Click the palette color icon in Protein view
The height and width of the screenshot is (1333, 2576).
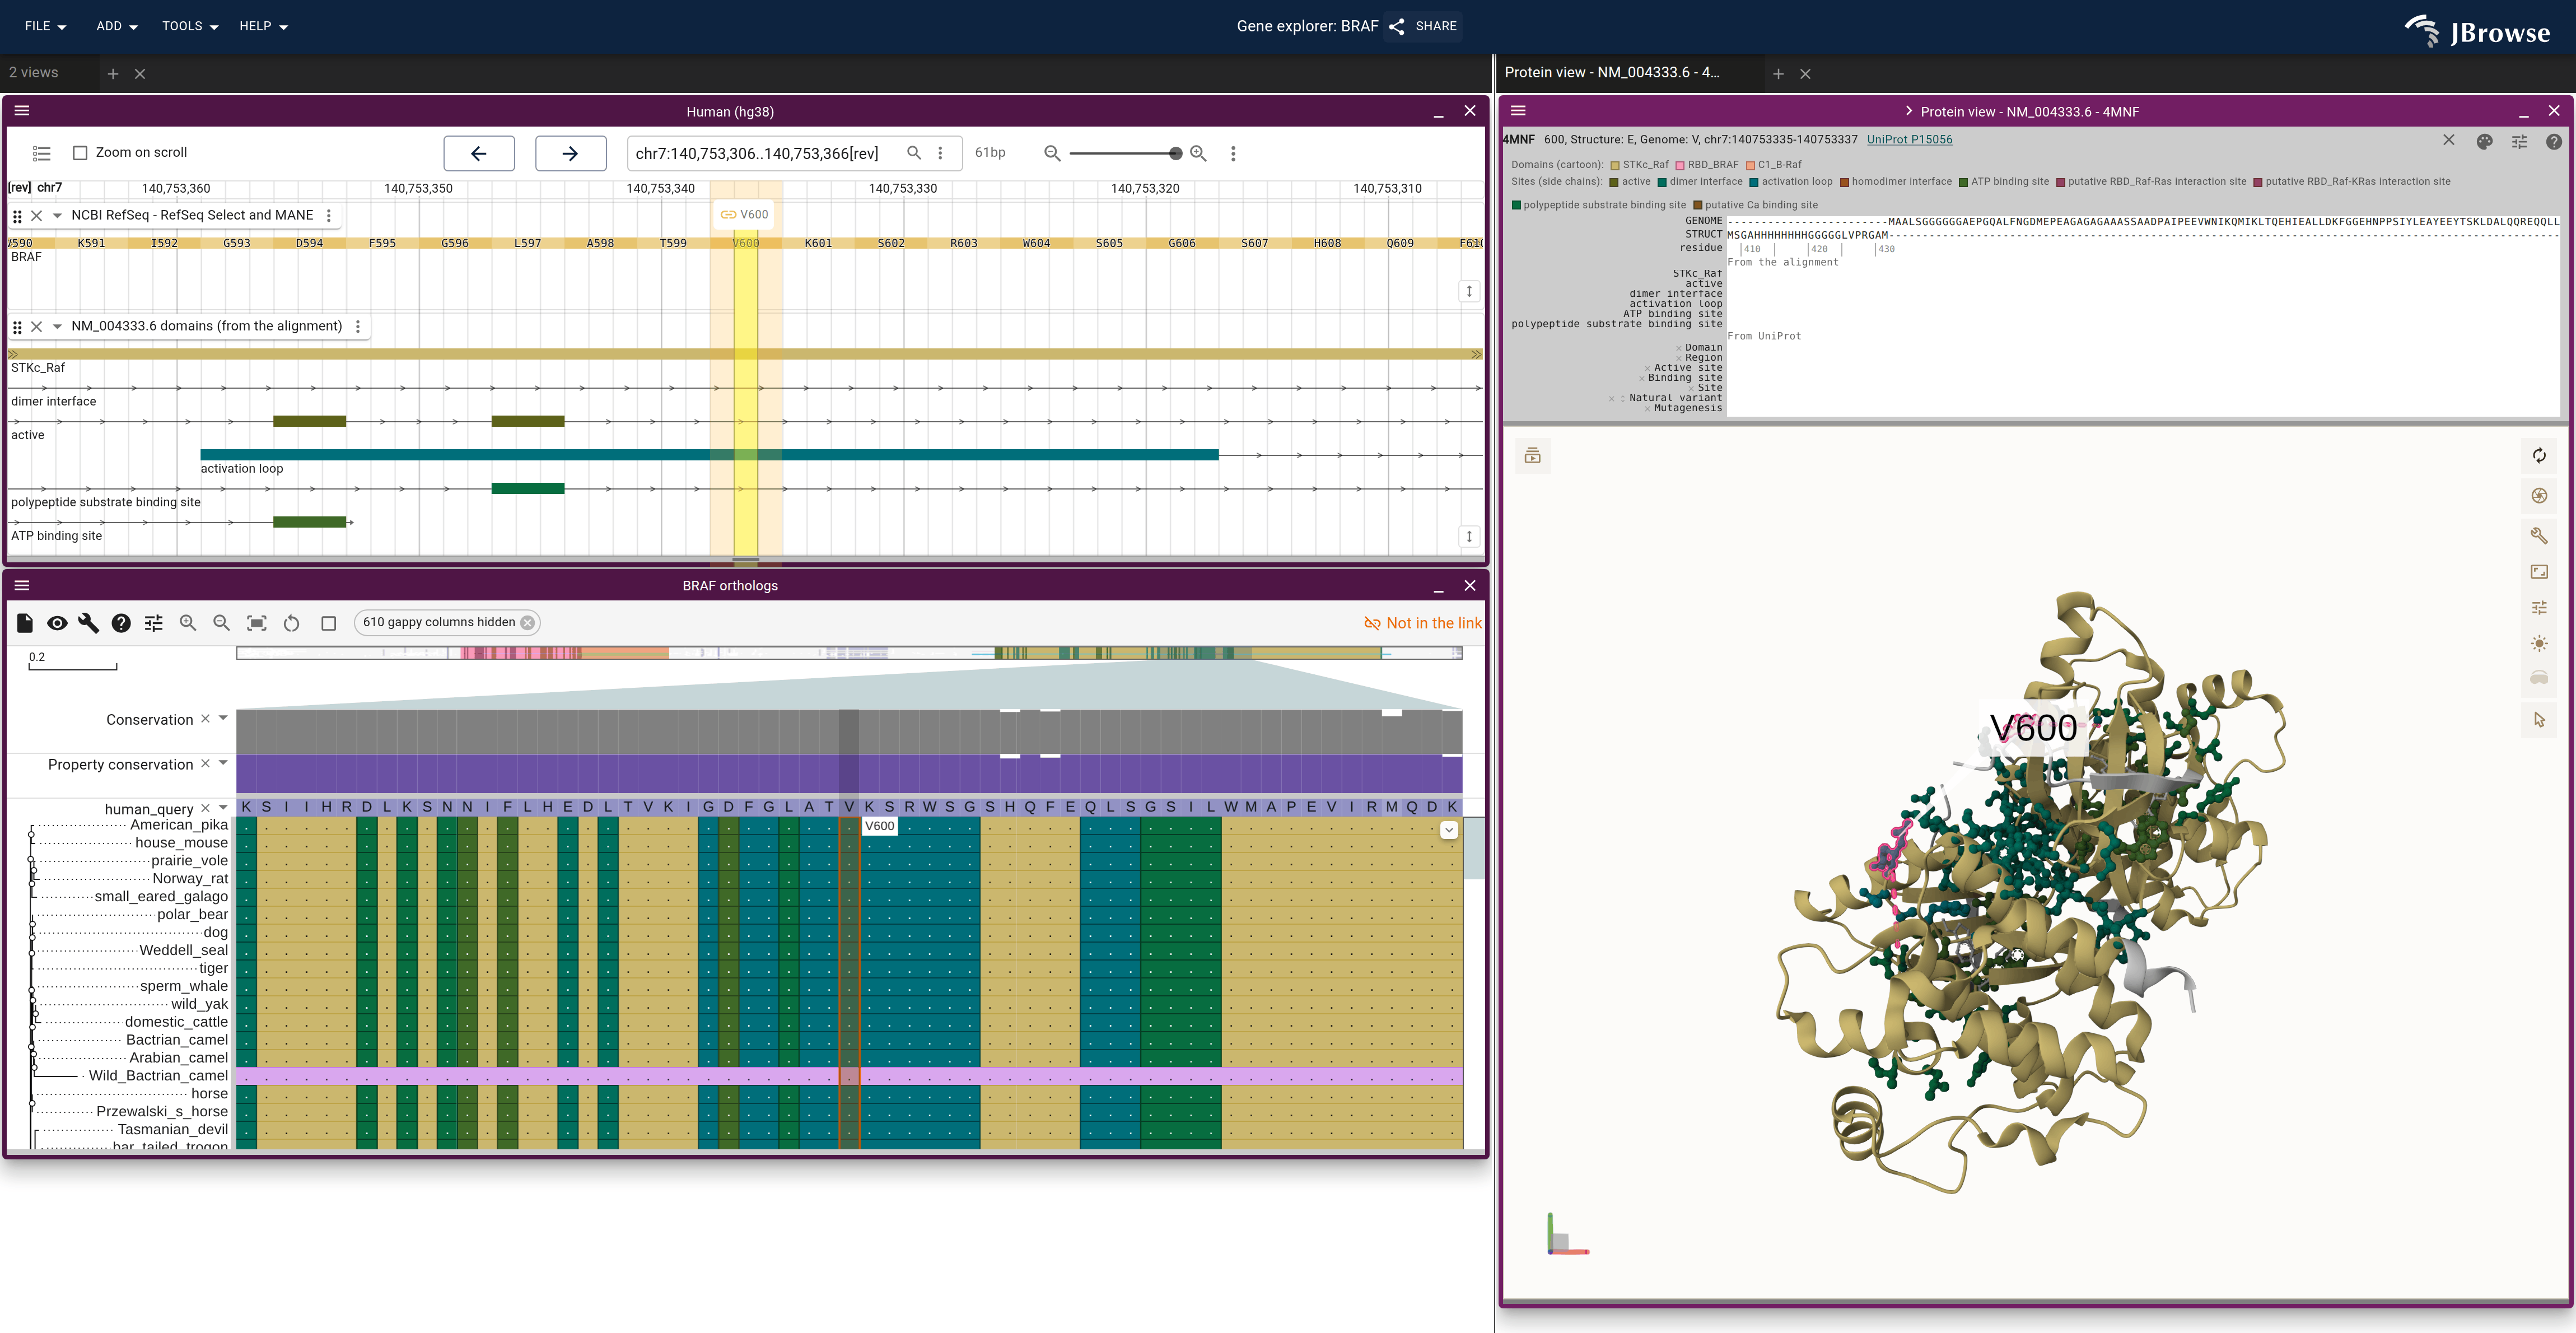coord(2484,141)
